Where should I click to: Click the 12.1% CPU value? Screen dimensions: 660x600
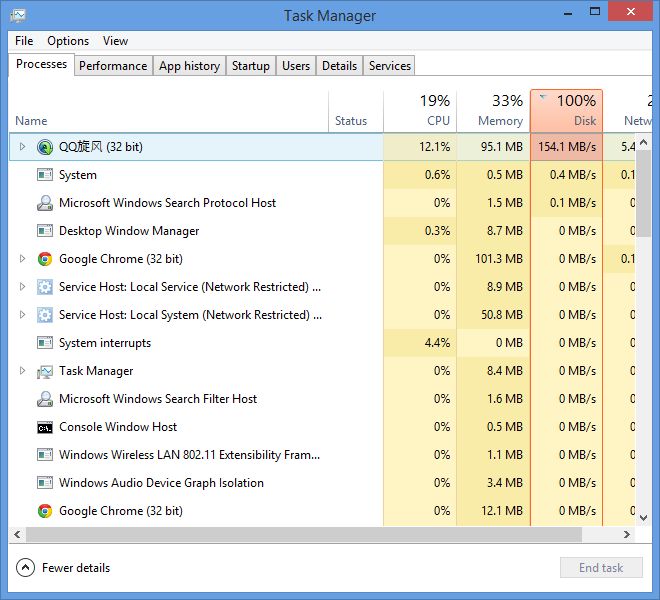434,147
